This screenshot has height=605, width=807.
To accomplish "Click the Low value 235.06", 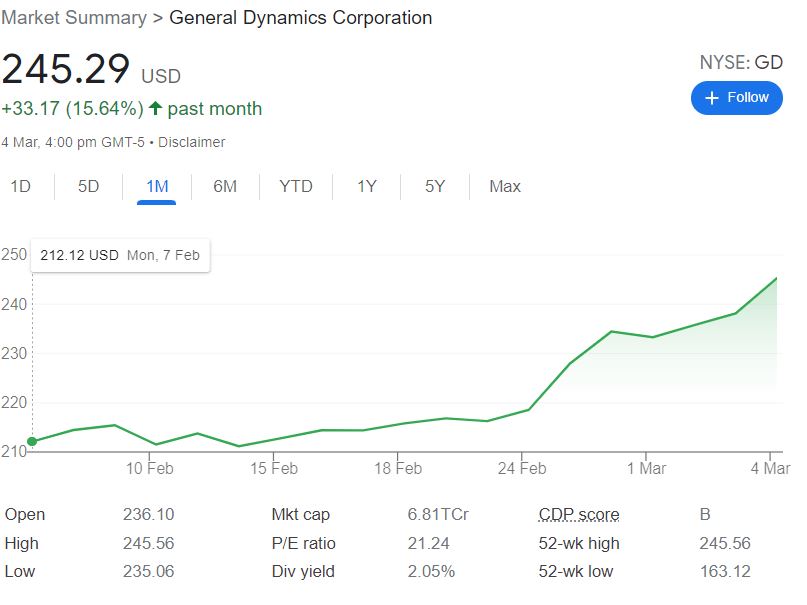I will point(149,572).
